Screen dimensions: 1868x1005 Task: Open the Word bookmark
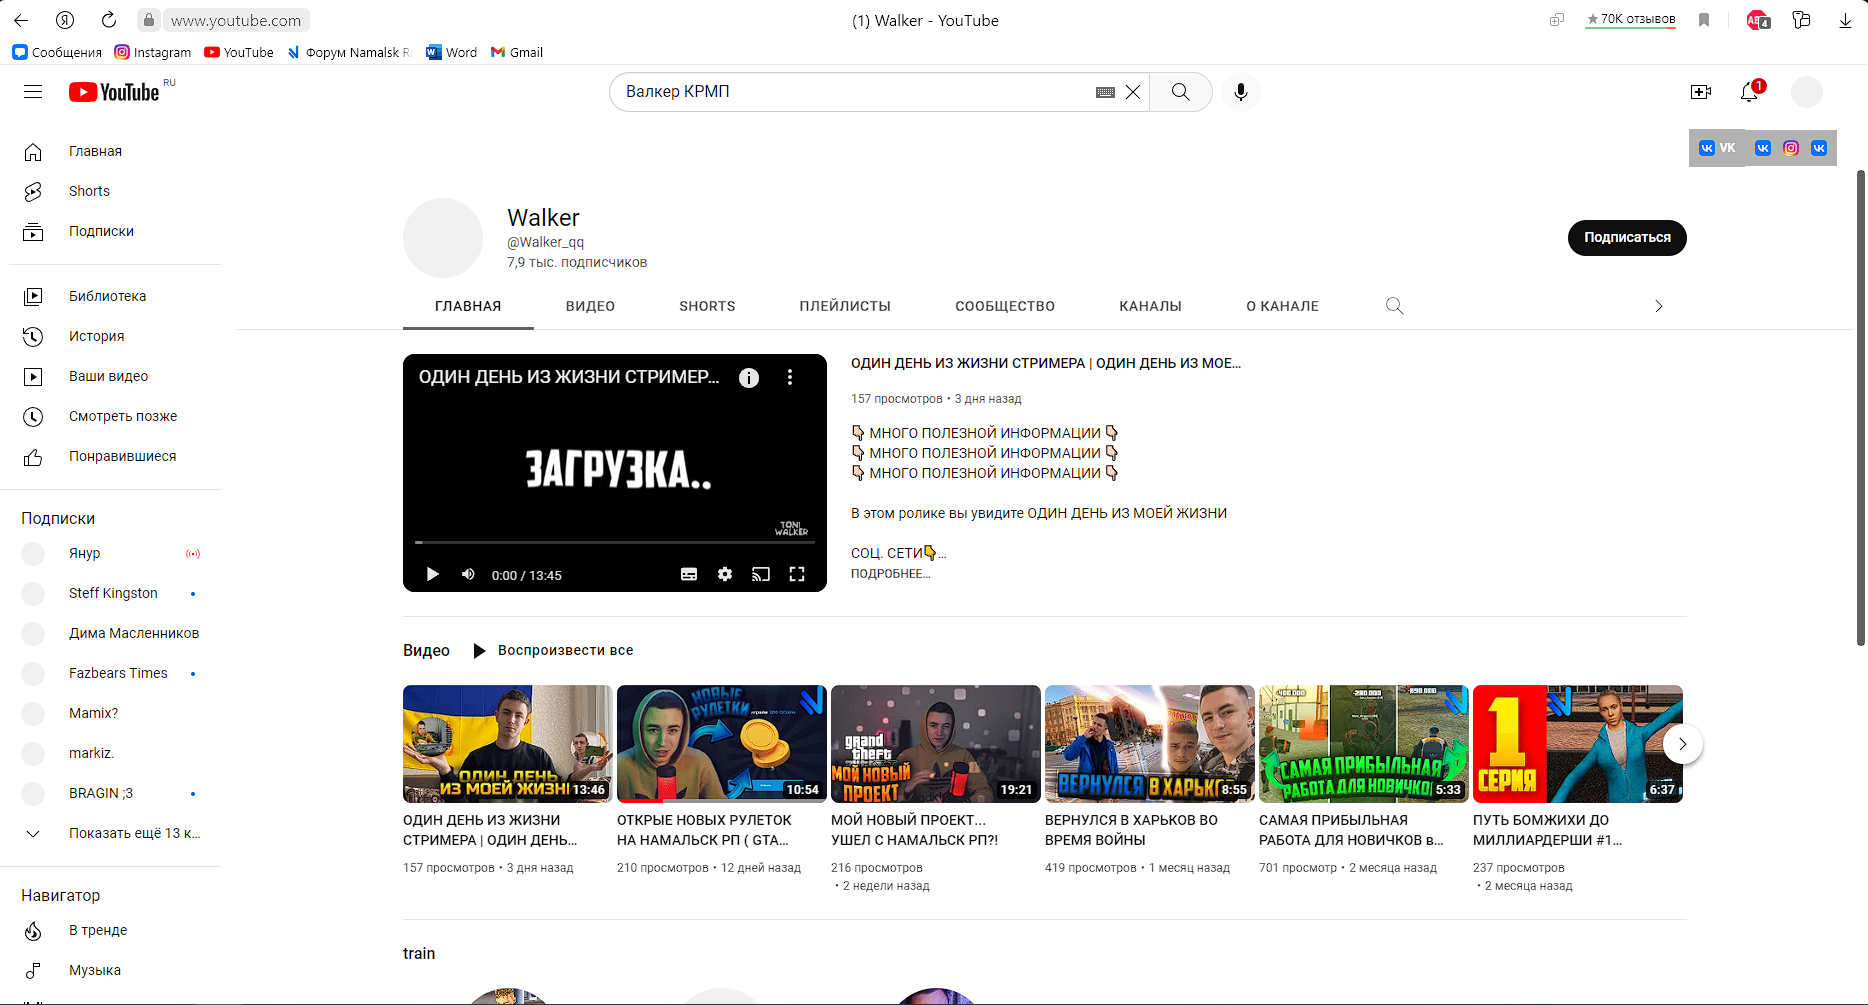(452, 52)
